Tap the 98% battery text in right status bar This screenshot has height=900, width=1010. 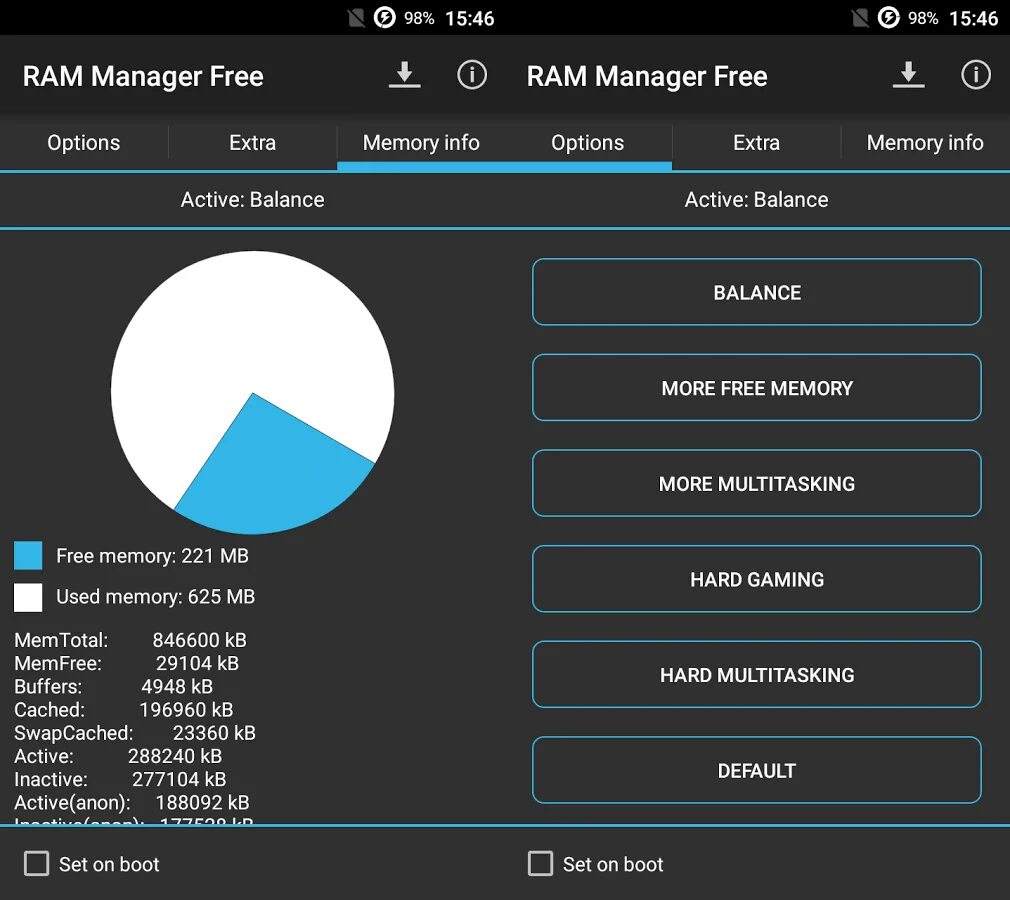[x=923, y=18]
